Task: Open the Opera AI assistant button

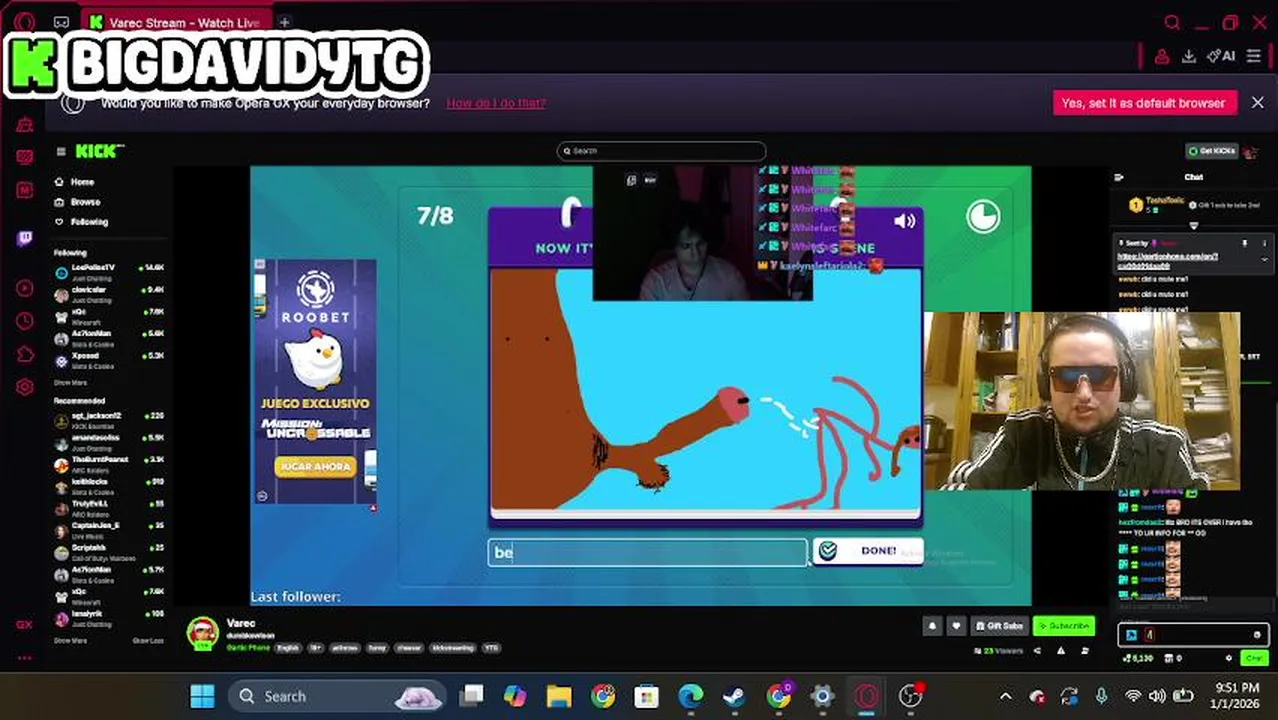Action: tap(1221, 57)
